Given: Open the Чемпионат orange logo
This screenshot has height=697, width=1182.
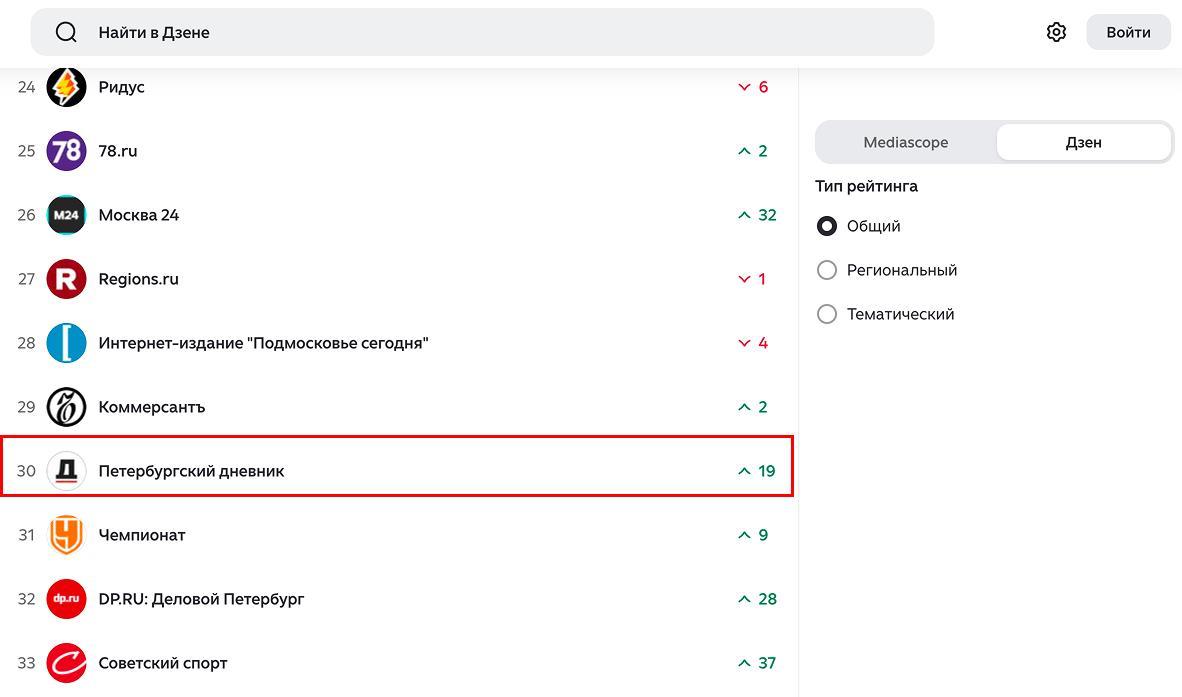Looking at the screenshot, I should click(66, 535).
